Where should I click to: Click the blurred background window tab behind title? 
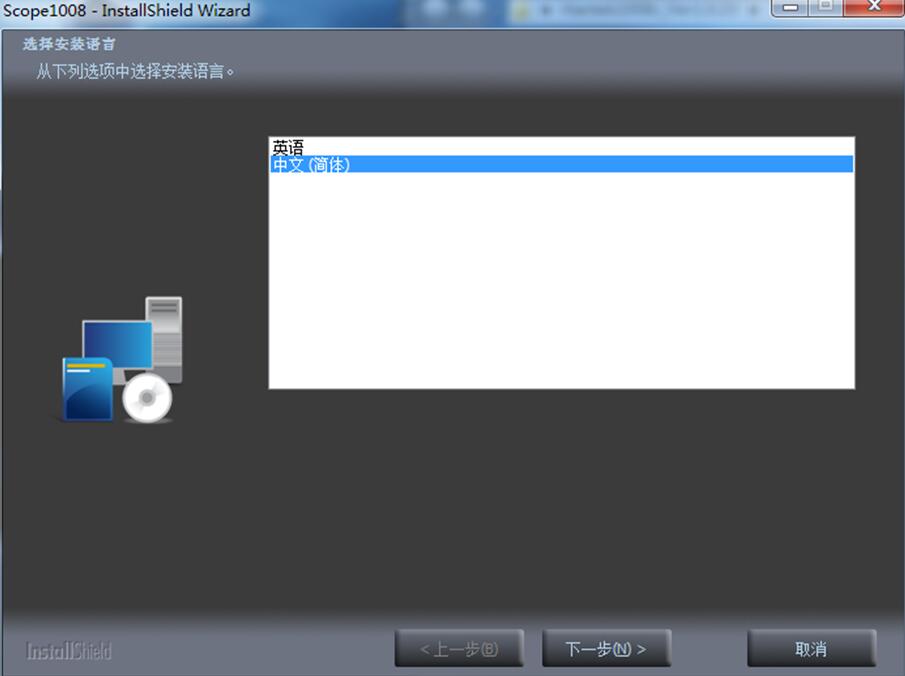coord(600,11)
